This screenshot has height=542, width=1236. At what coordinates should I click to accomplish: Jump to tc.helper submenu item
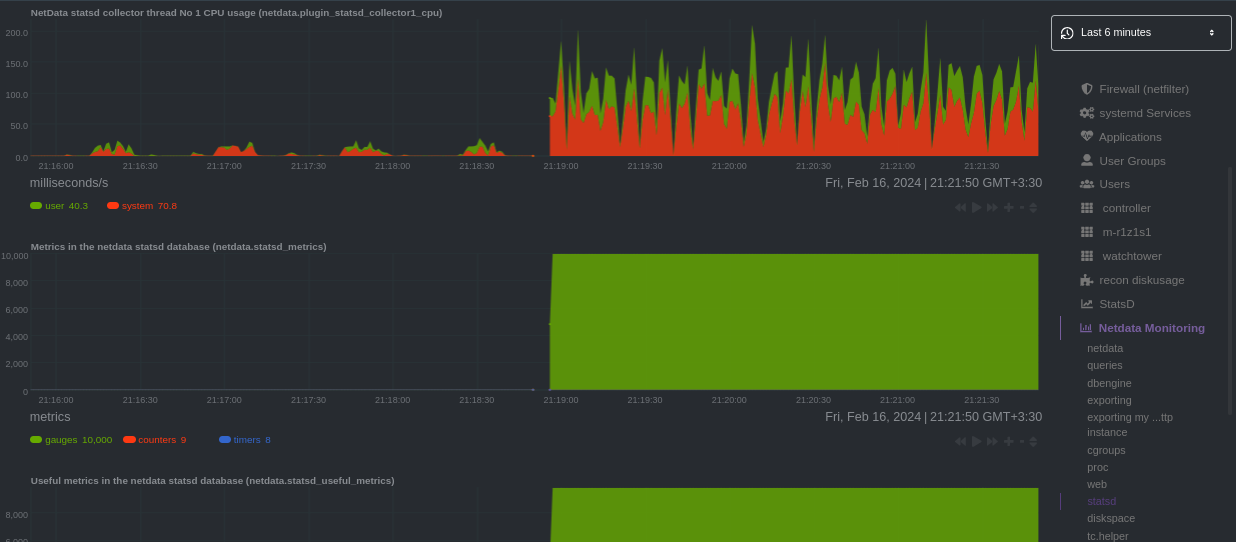coord(1108,536)
